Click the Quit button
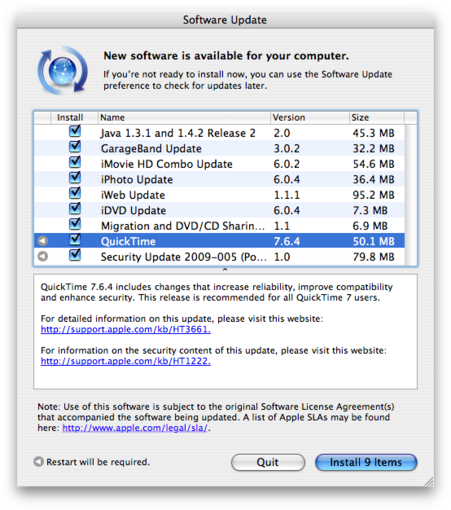The width and height of the screenshot is (451, 510). click(x=268, y=462)
